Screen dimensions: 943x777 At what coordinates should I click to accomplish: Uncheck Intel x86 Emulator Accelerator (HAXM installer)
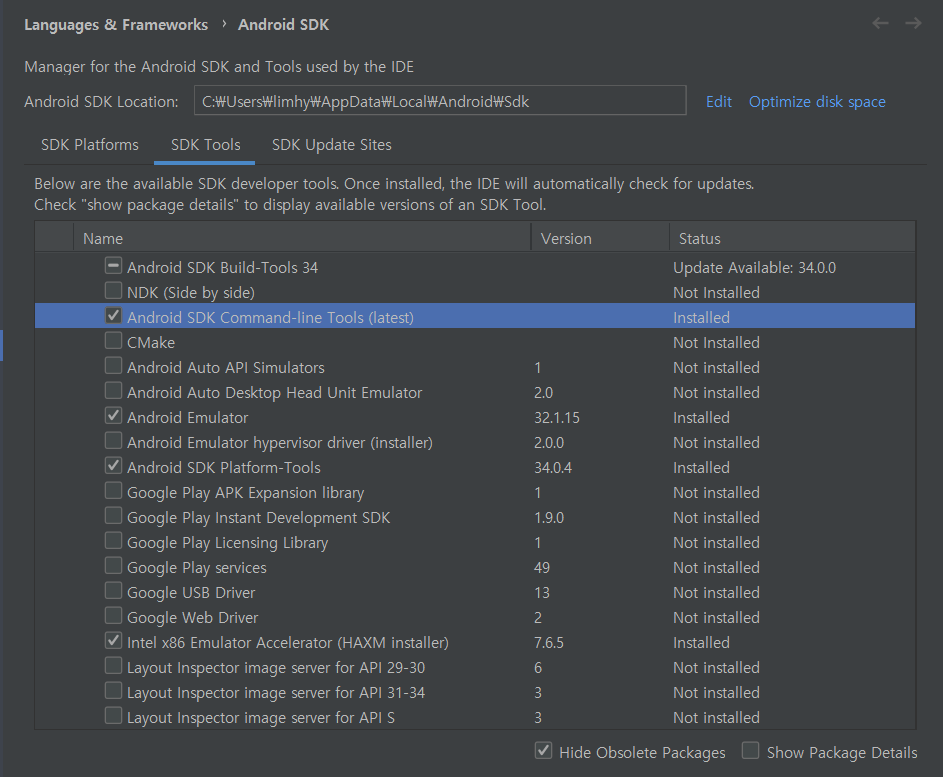click(x=113, y=640)
